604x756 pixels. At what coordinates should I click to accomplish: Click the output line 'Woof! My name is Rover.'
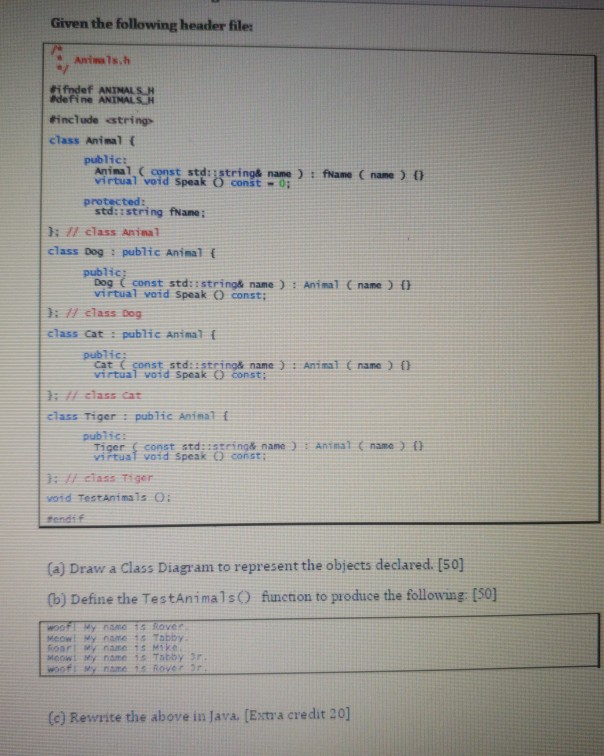(117, 627)
